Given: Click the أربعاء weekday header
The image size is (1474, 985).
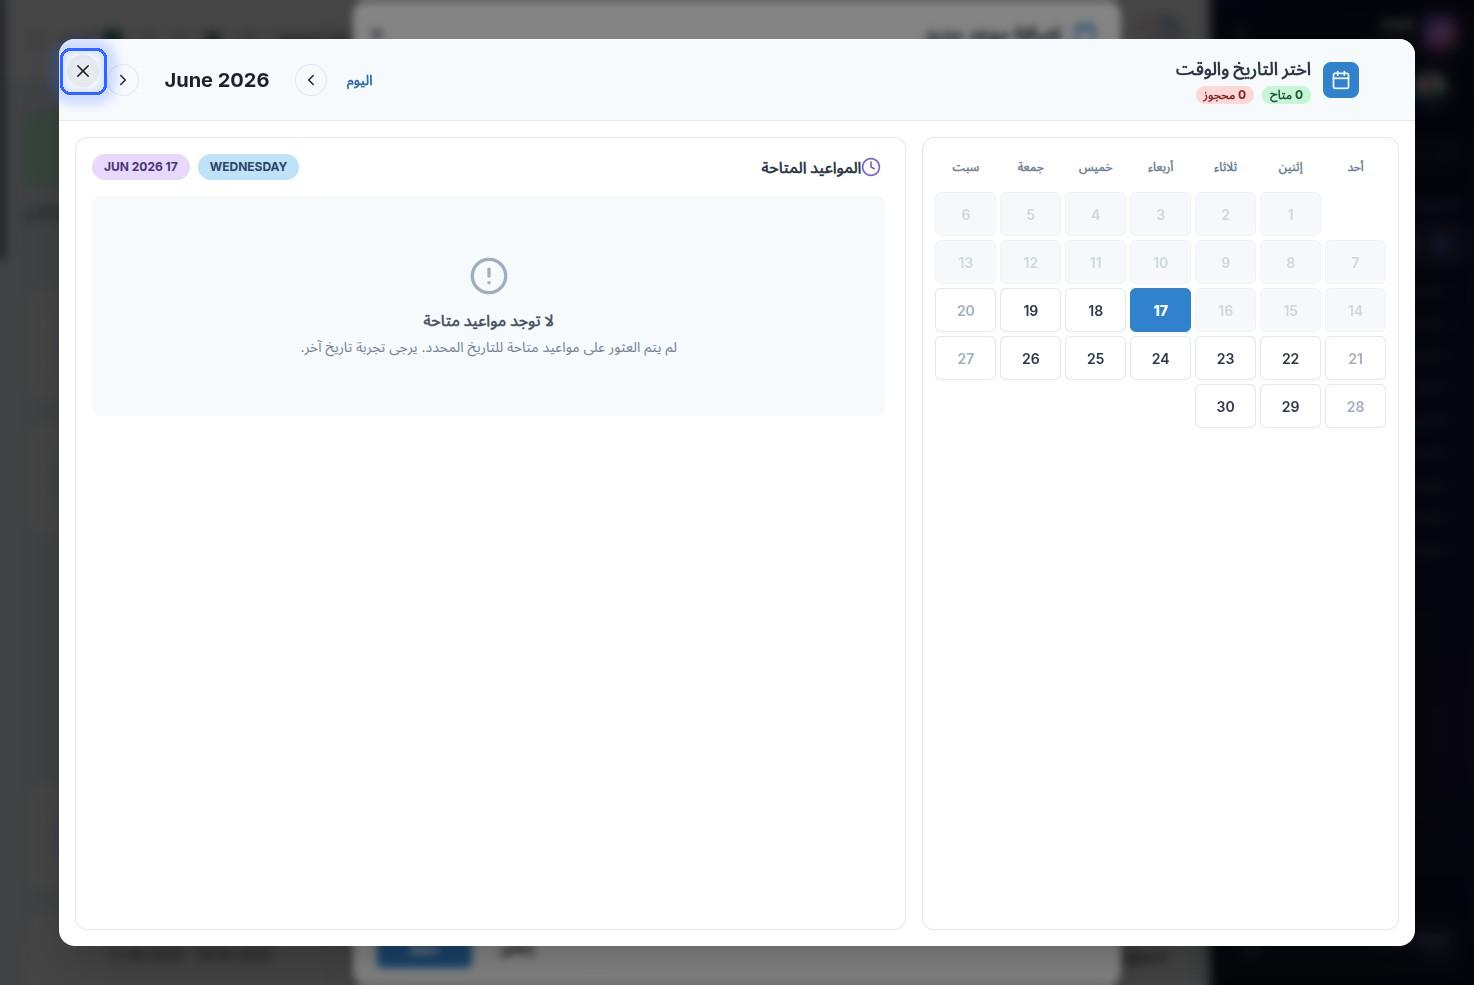Looking at the screenshot, I should click(1160, 167).
